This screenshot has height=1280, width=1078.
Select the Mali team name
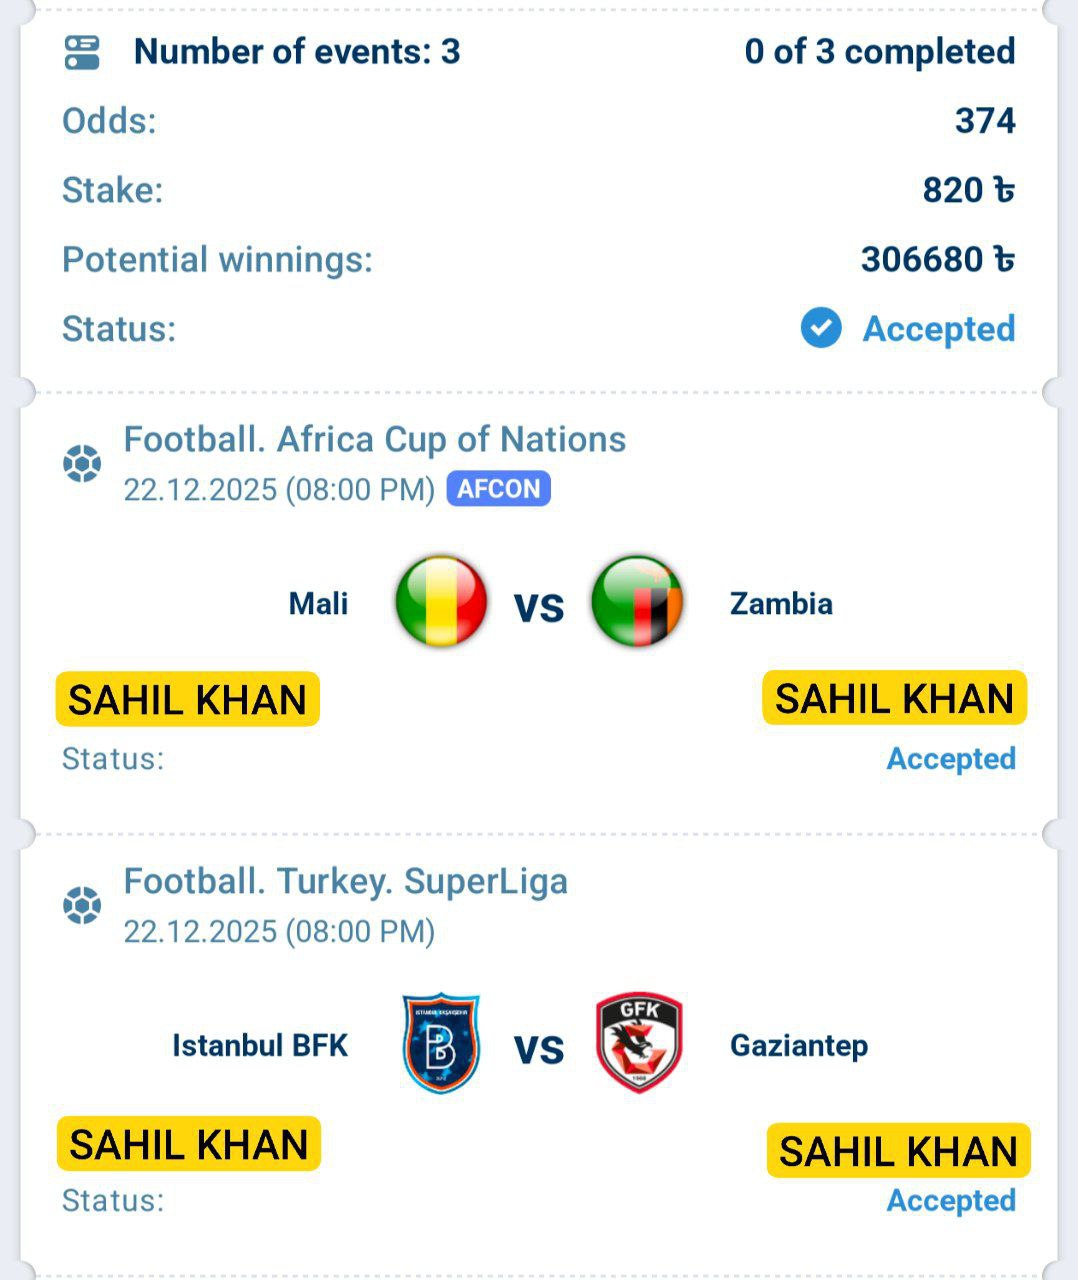coord(318,603)
